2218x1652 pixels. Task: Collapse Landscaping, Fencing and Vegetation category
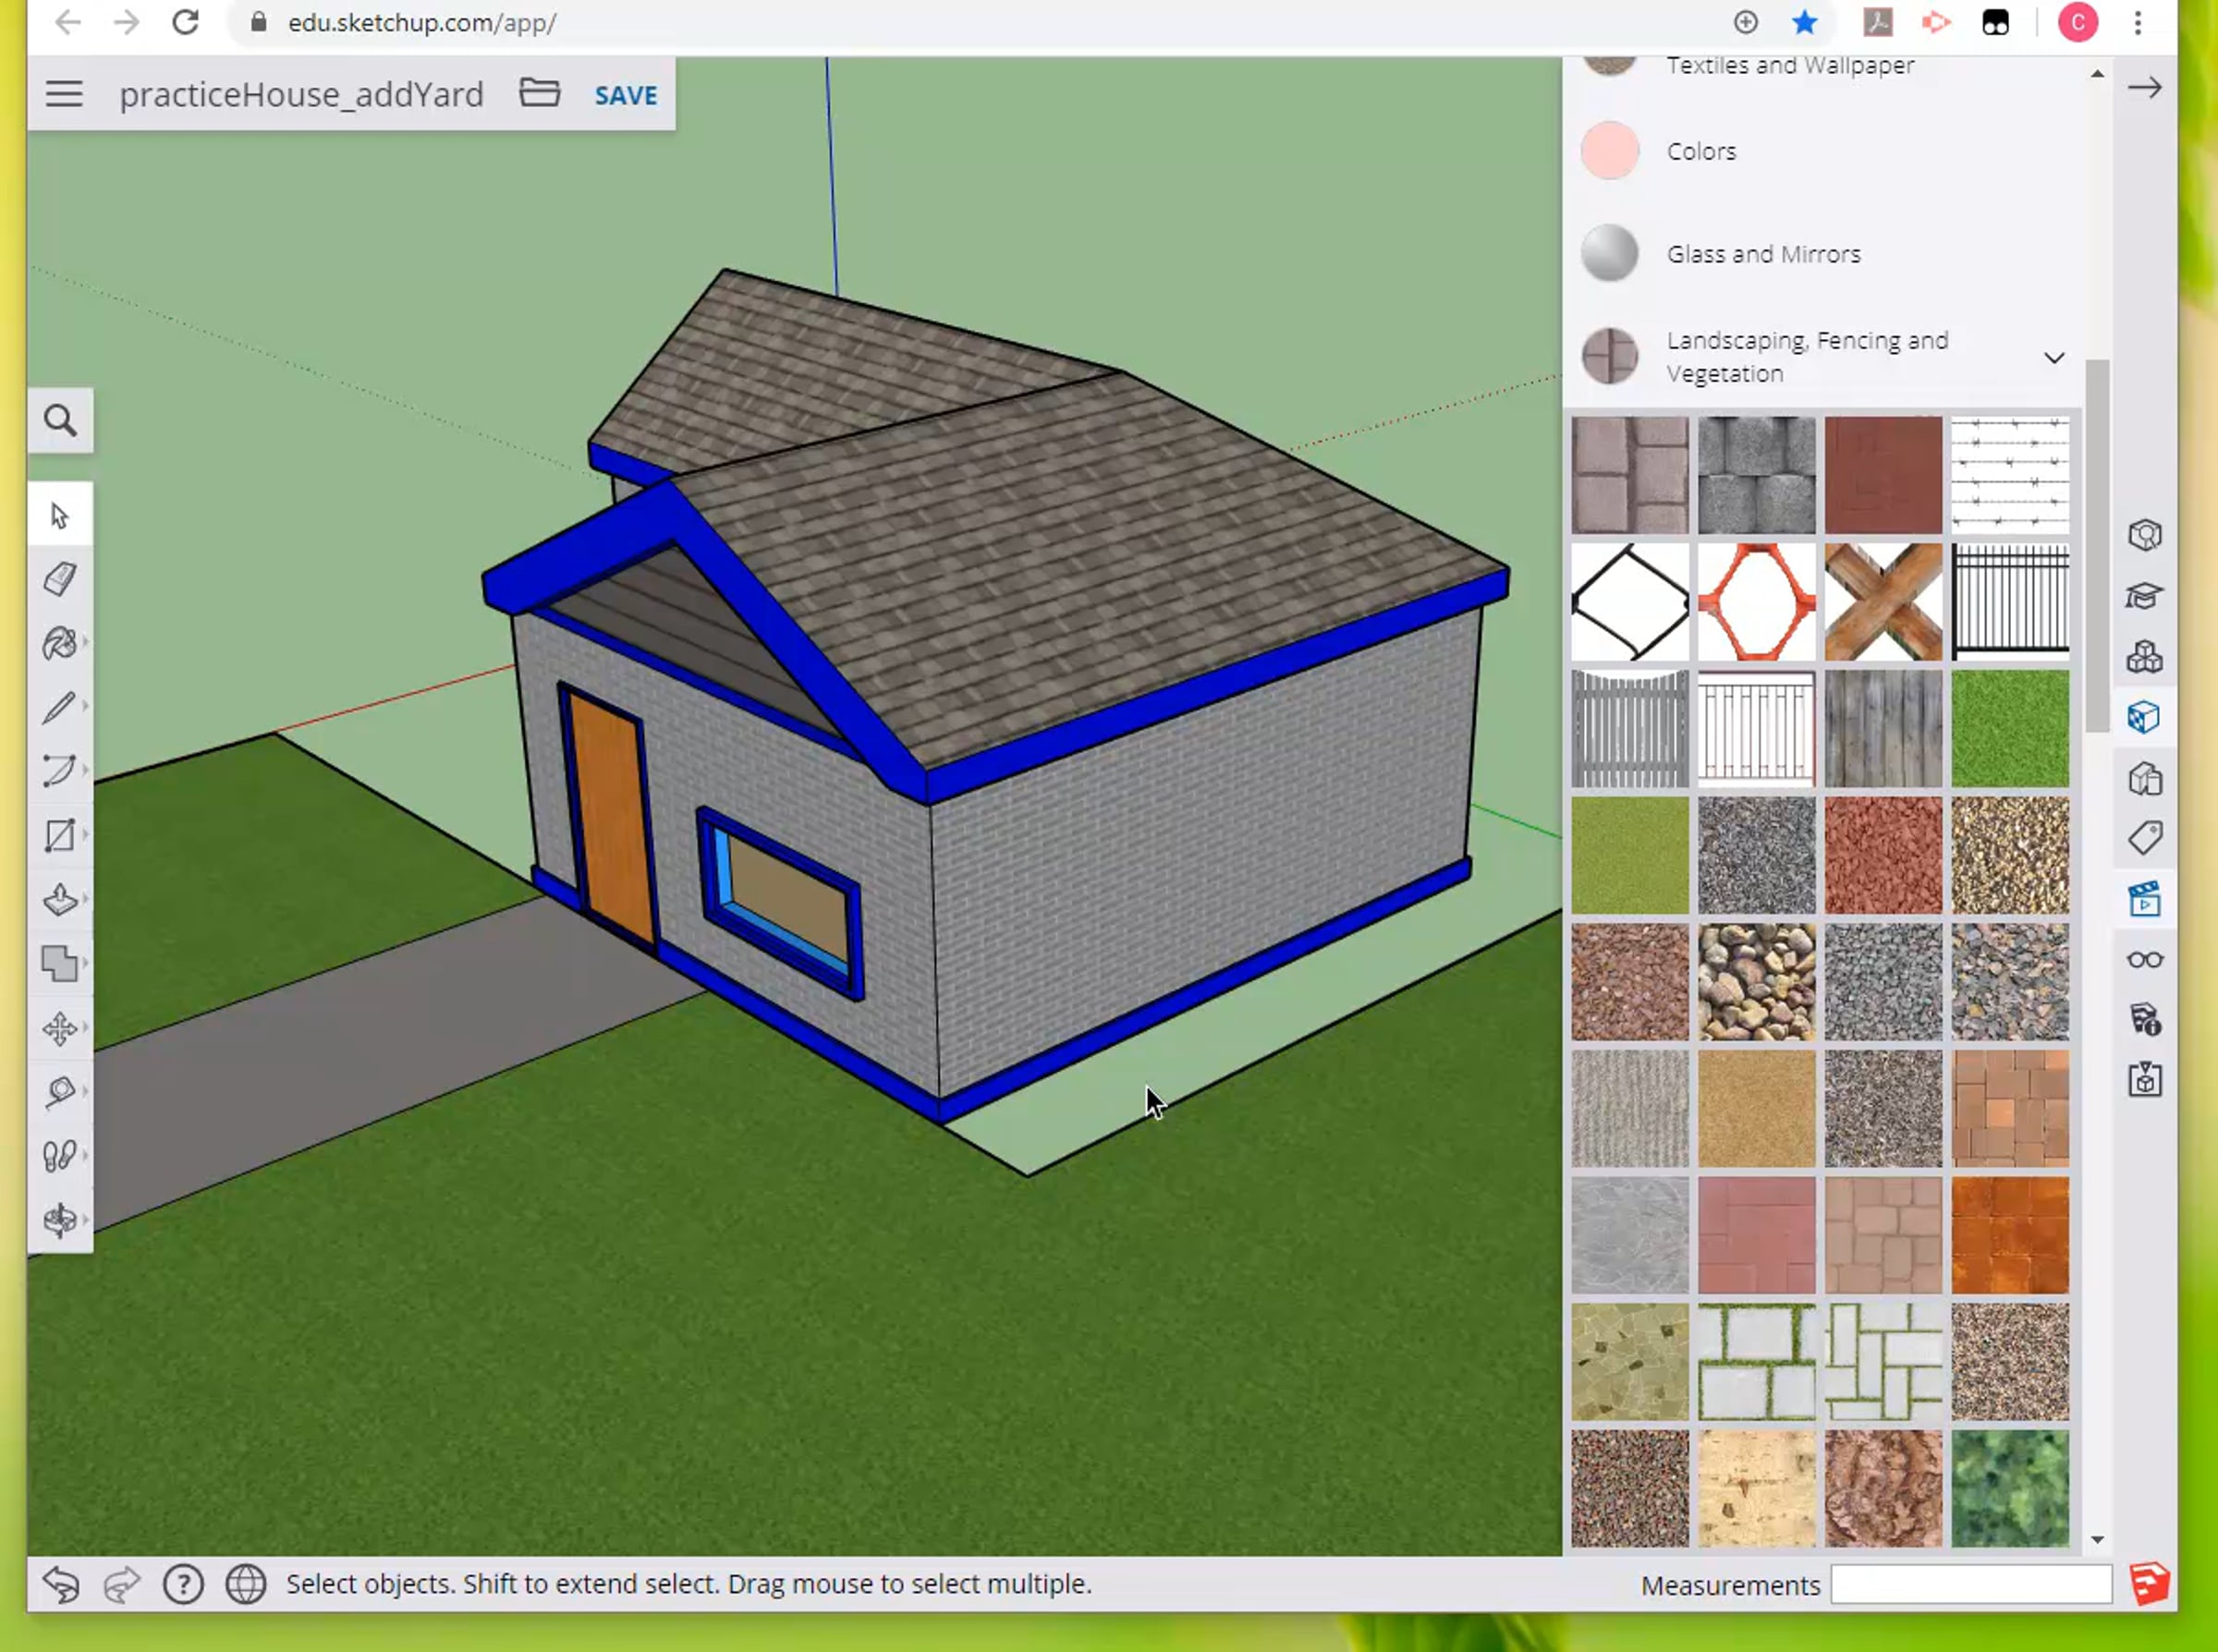pos(2053,358)
